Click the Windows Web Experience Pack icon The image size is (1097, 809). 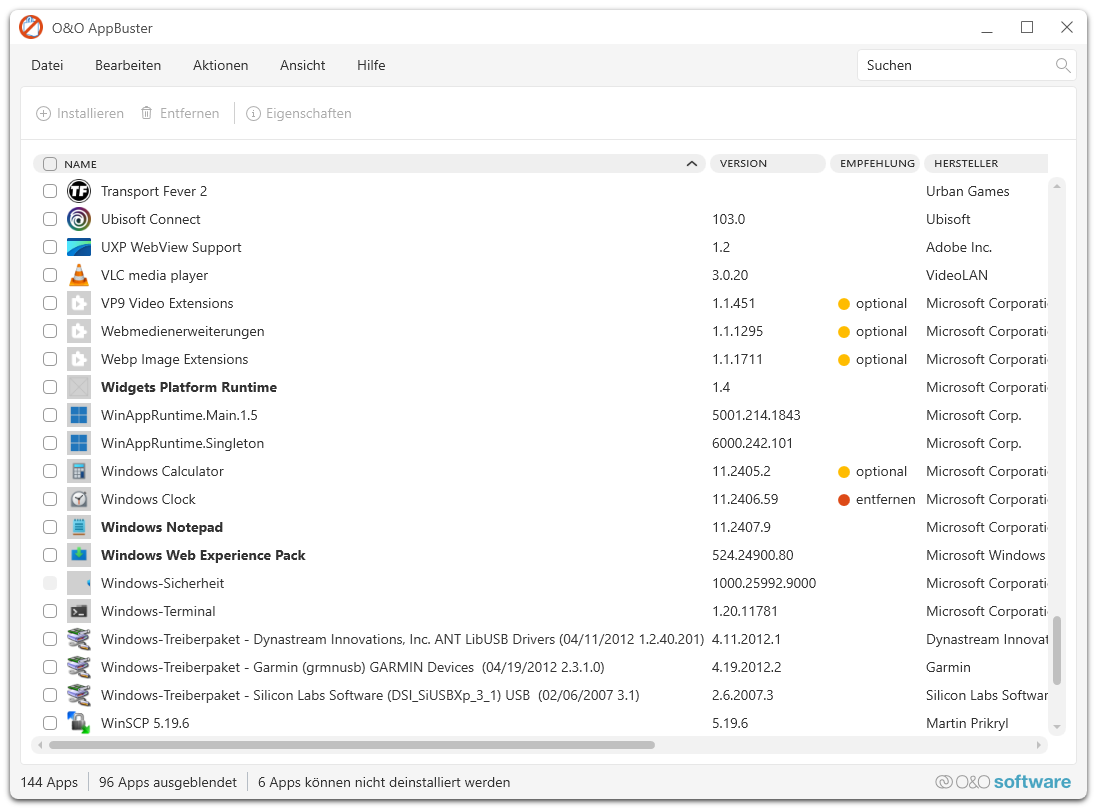click(x=79, y=555)
